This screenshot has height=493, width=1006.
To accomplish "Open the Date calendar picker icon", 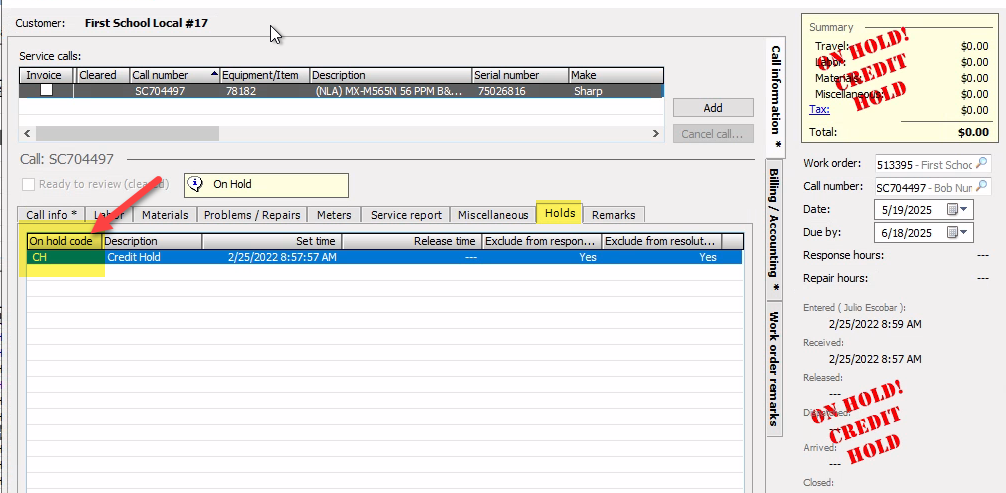I will pyautogui.click(x=953, y=209).
